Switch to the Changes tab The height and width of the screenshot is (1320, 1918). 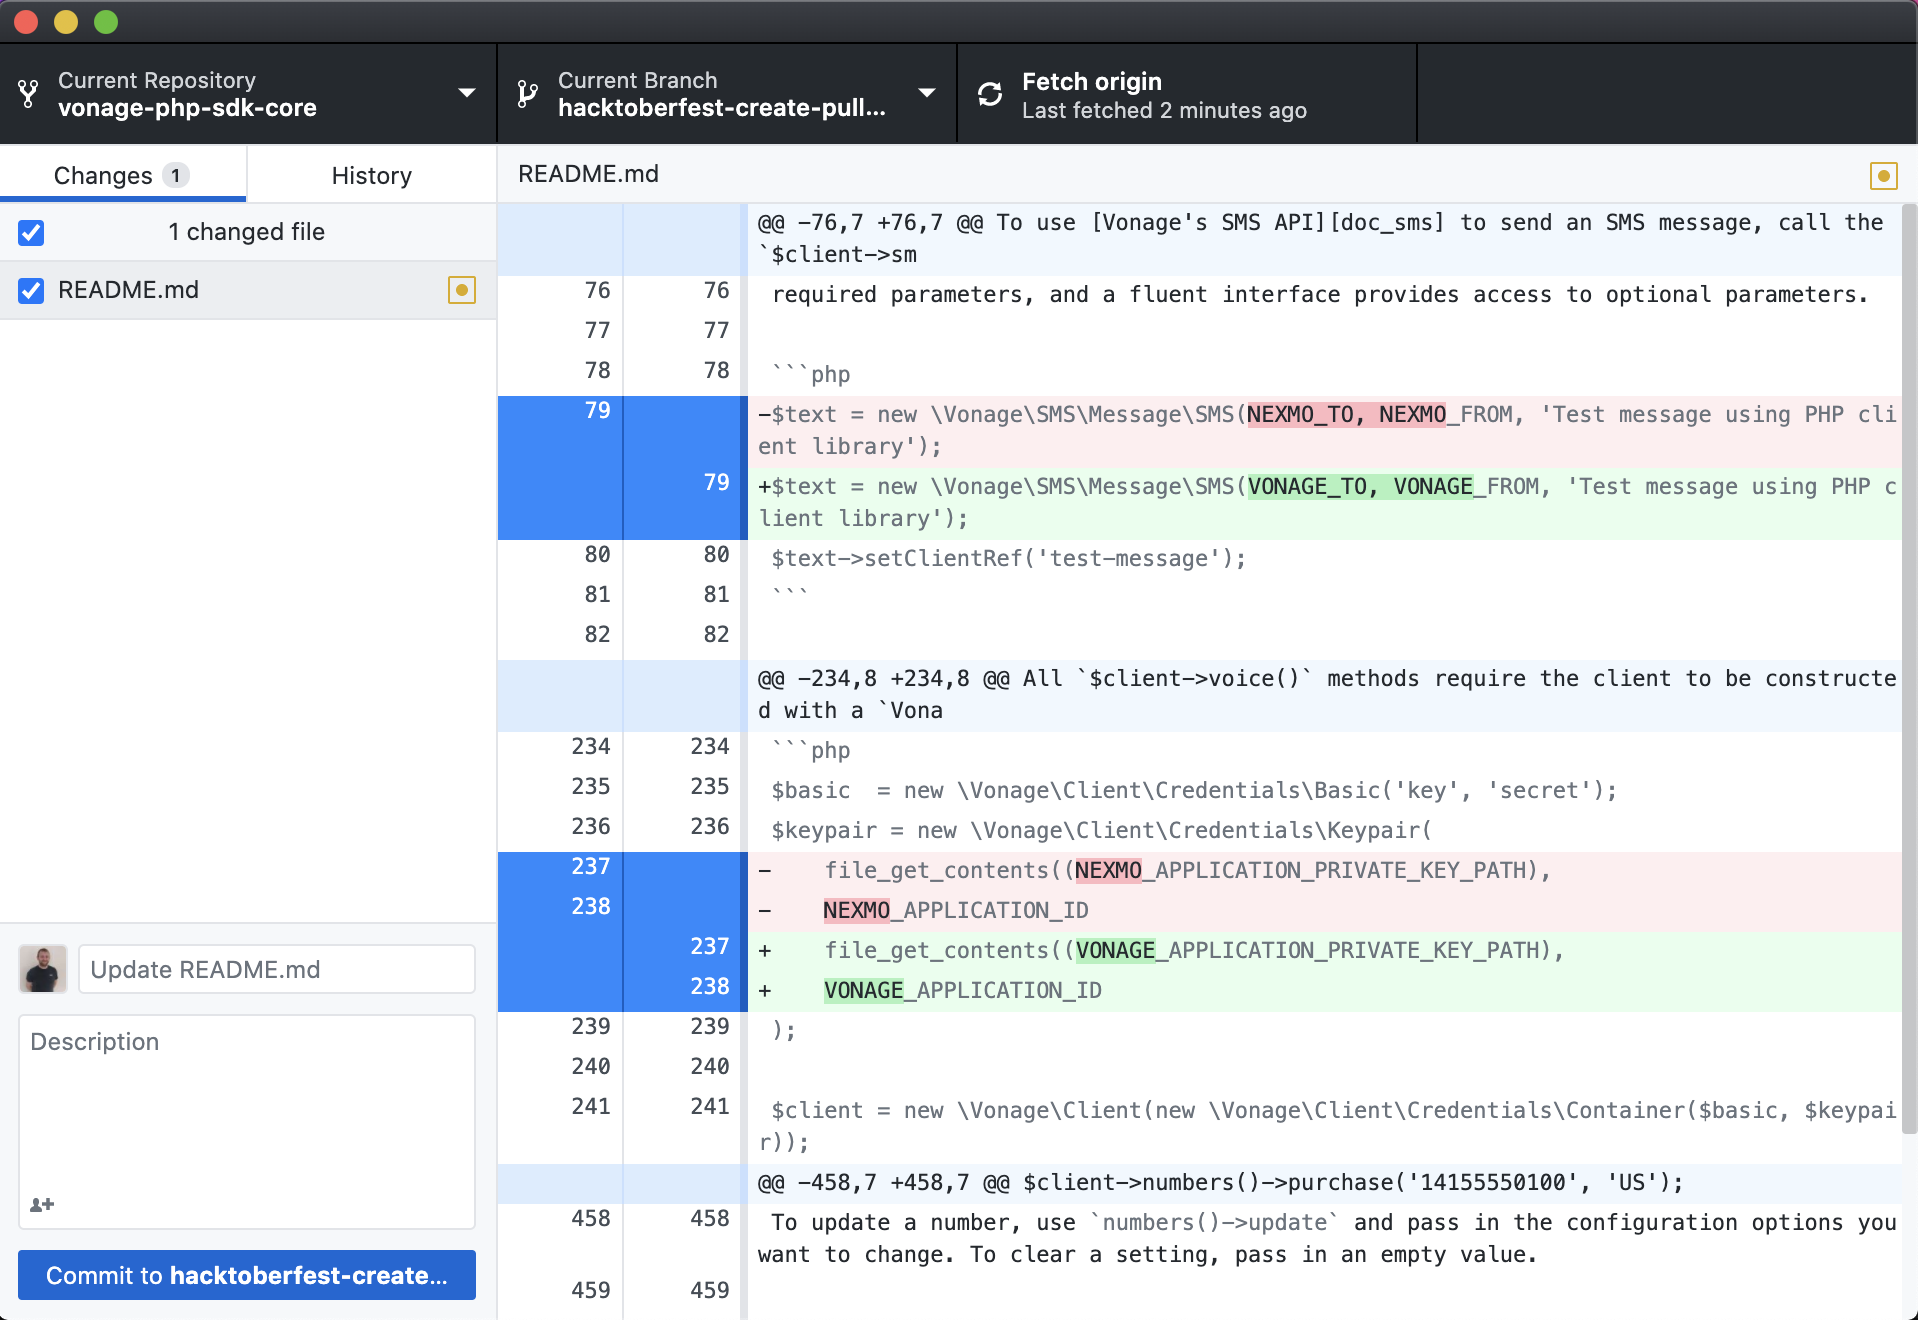point(123,175)
